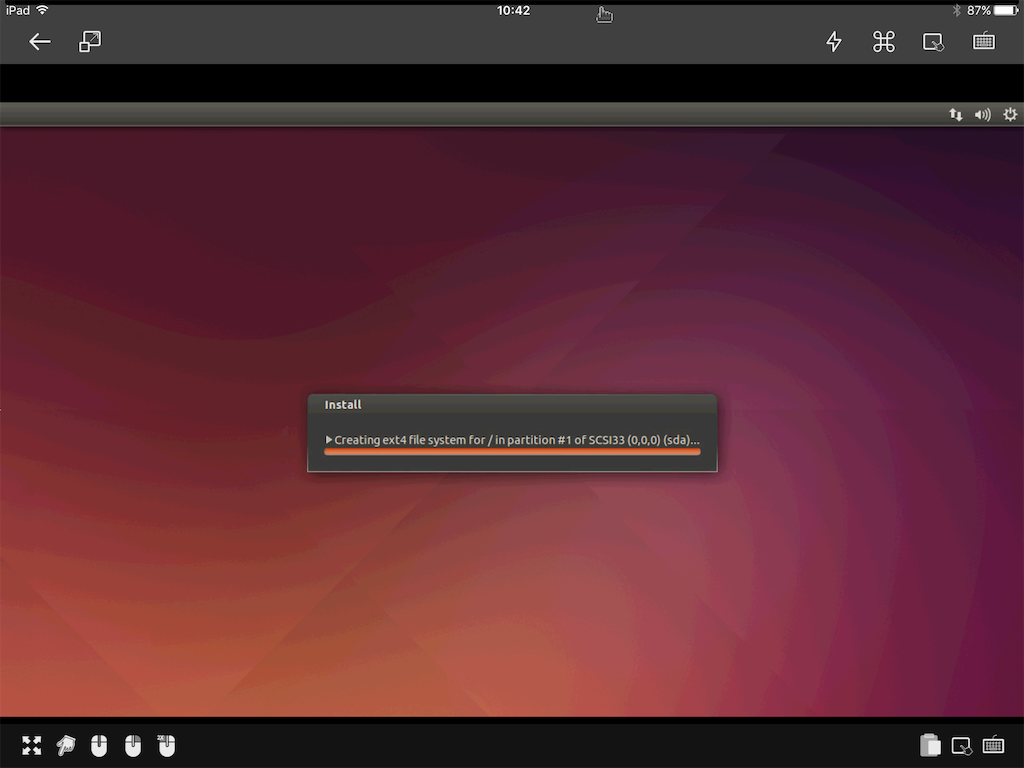The width and height of the screenshot is (1024, 768).
Task: Tap the 87% battery indicator
Action: pyautogui.click(x=993, y=10)
